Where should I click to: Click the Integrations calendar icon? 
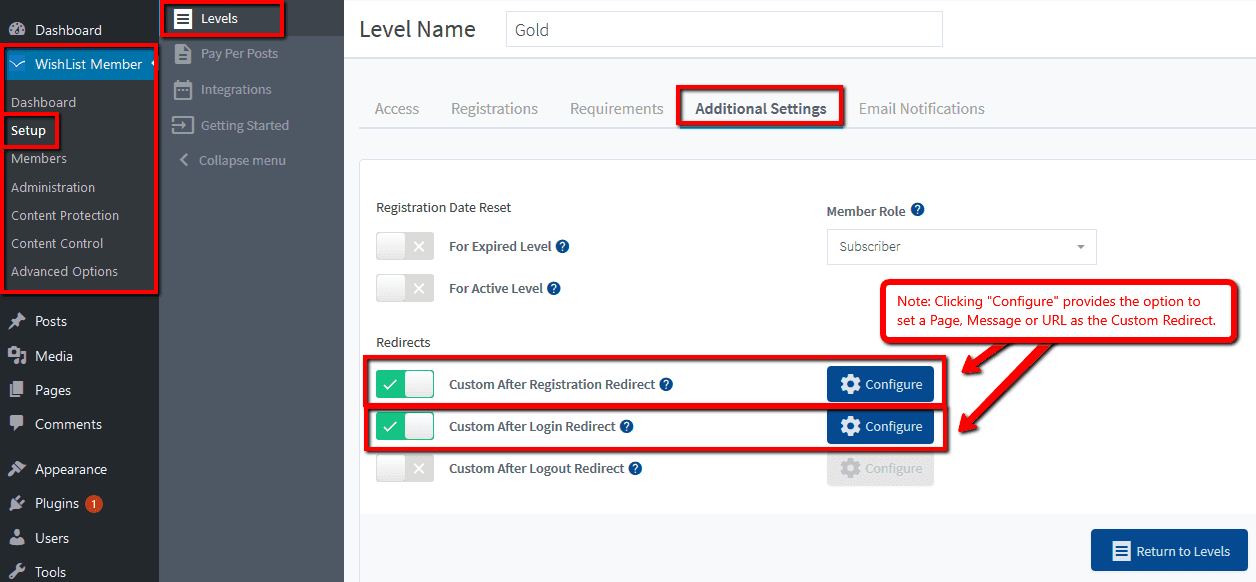(x=182, y=89)
